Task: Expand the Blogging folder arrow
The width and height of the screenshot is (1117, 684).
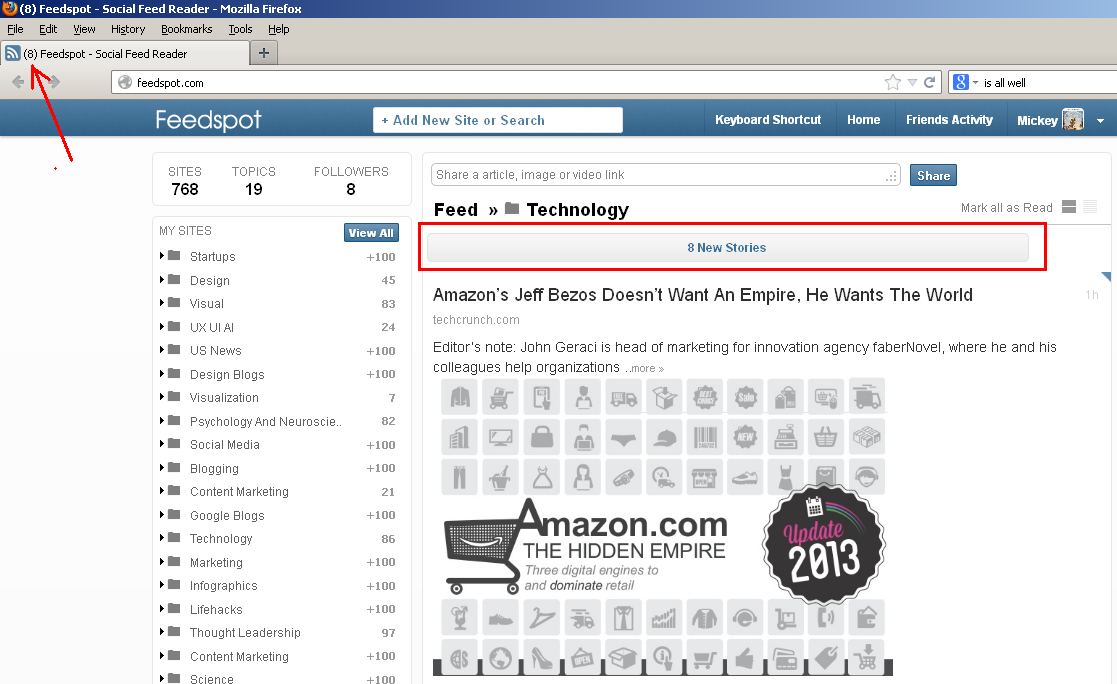Action: (162, 467)
